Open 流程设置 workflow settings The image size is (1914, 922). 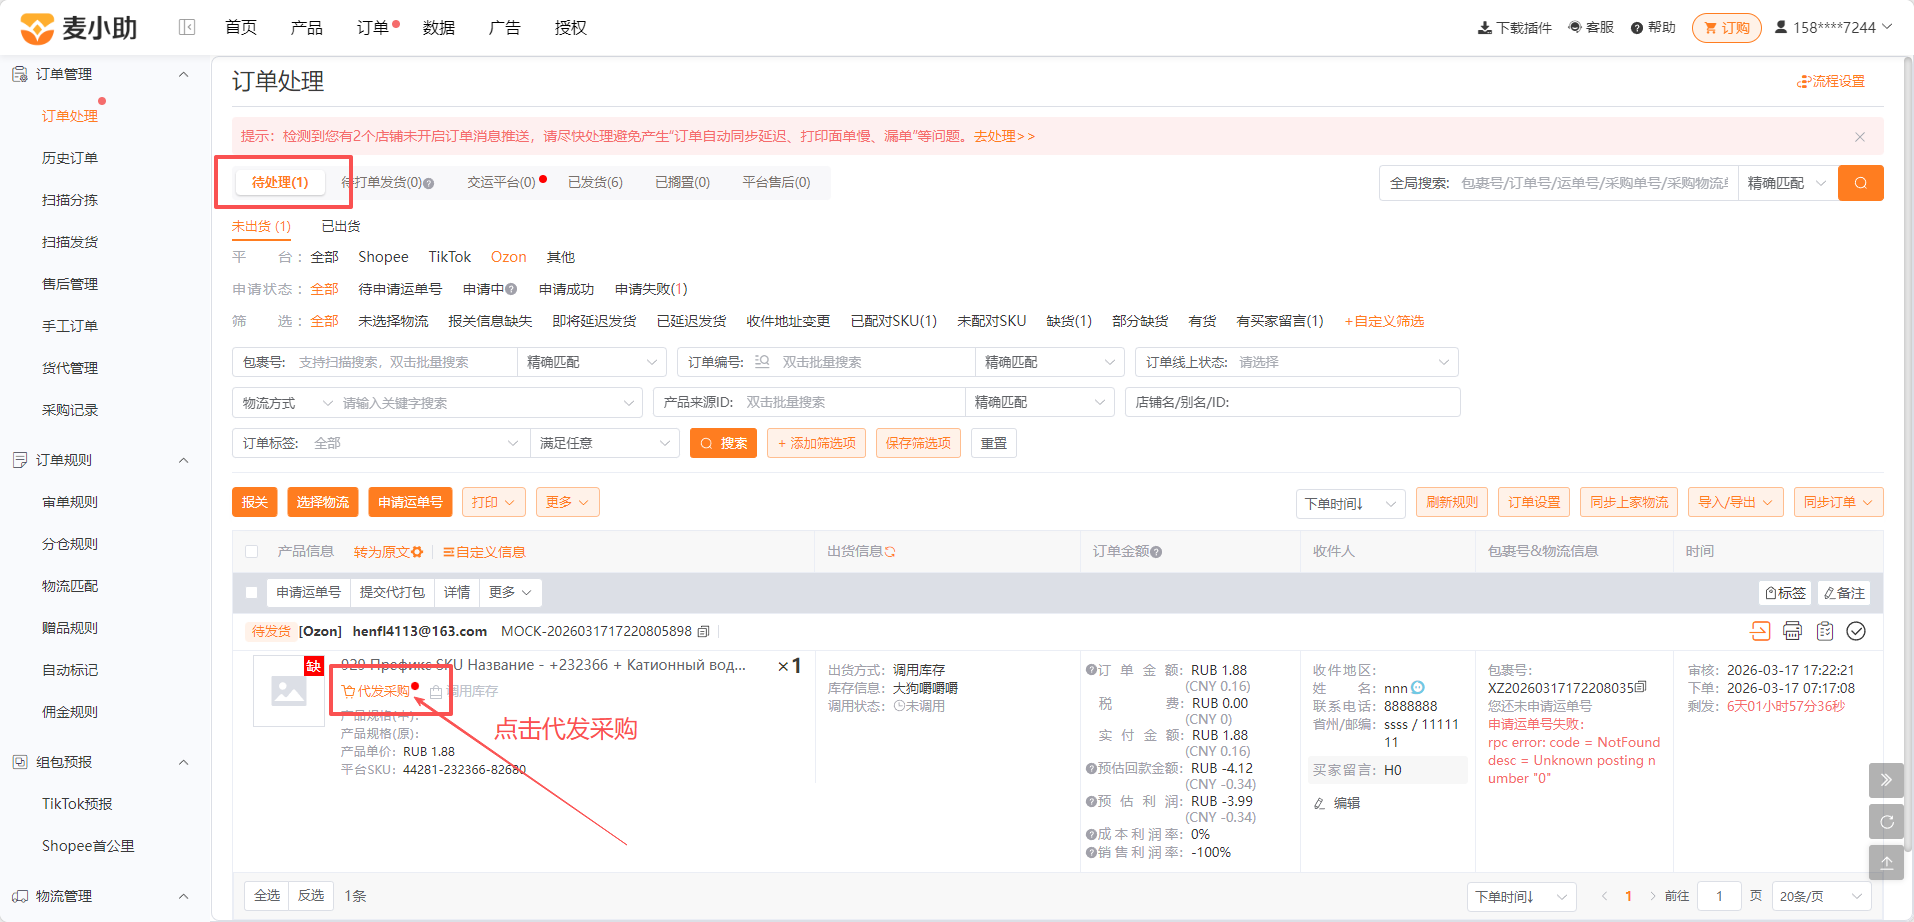[x=1831, y=81]
